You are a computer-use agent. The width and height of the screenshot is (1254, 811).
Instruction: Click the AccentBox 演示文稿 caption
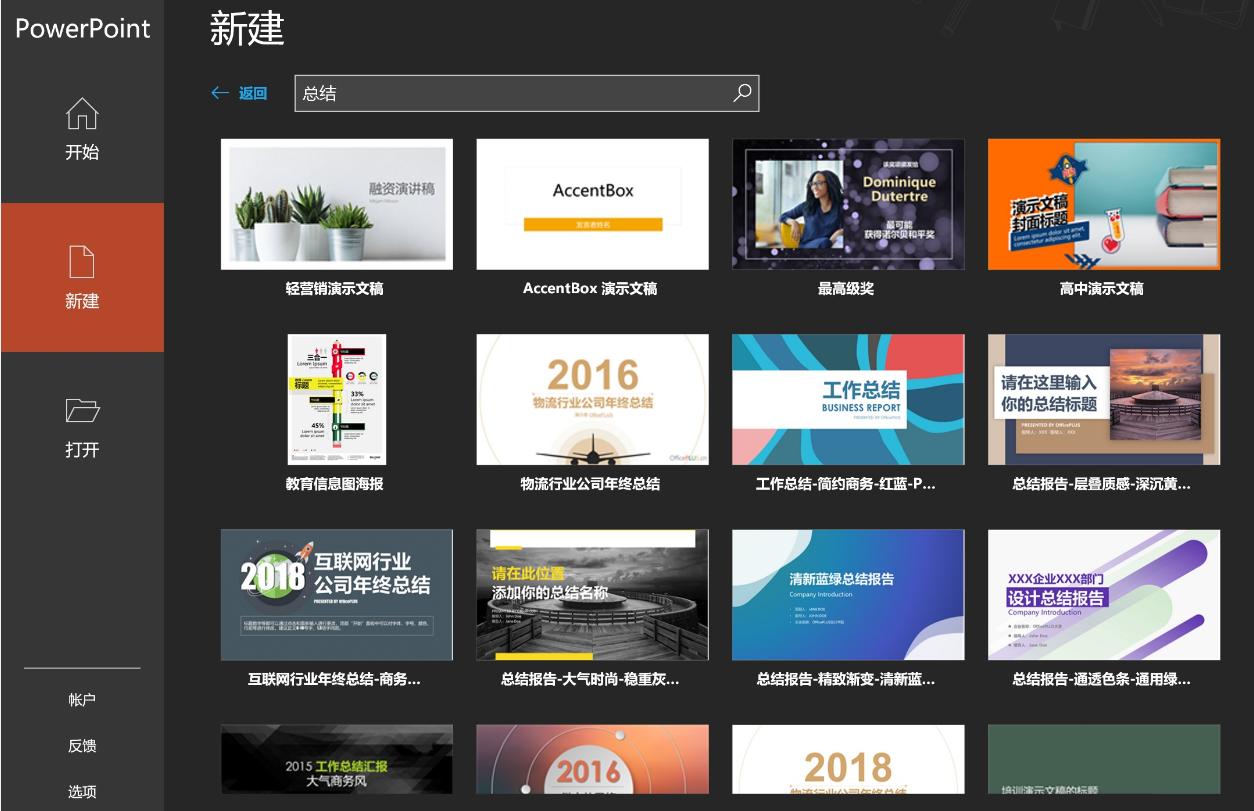590,288
